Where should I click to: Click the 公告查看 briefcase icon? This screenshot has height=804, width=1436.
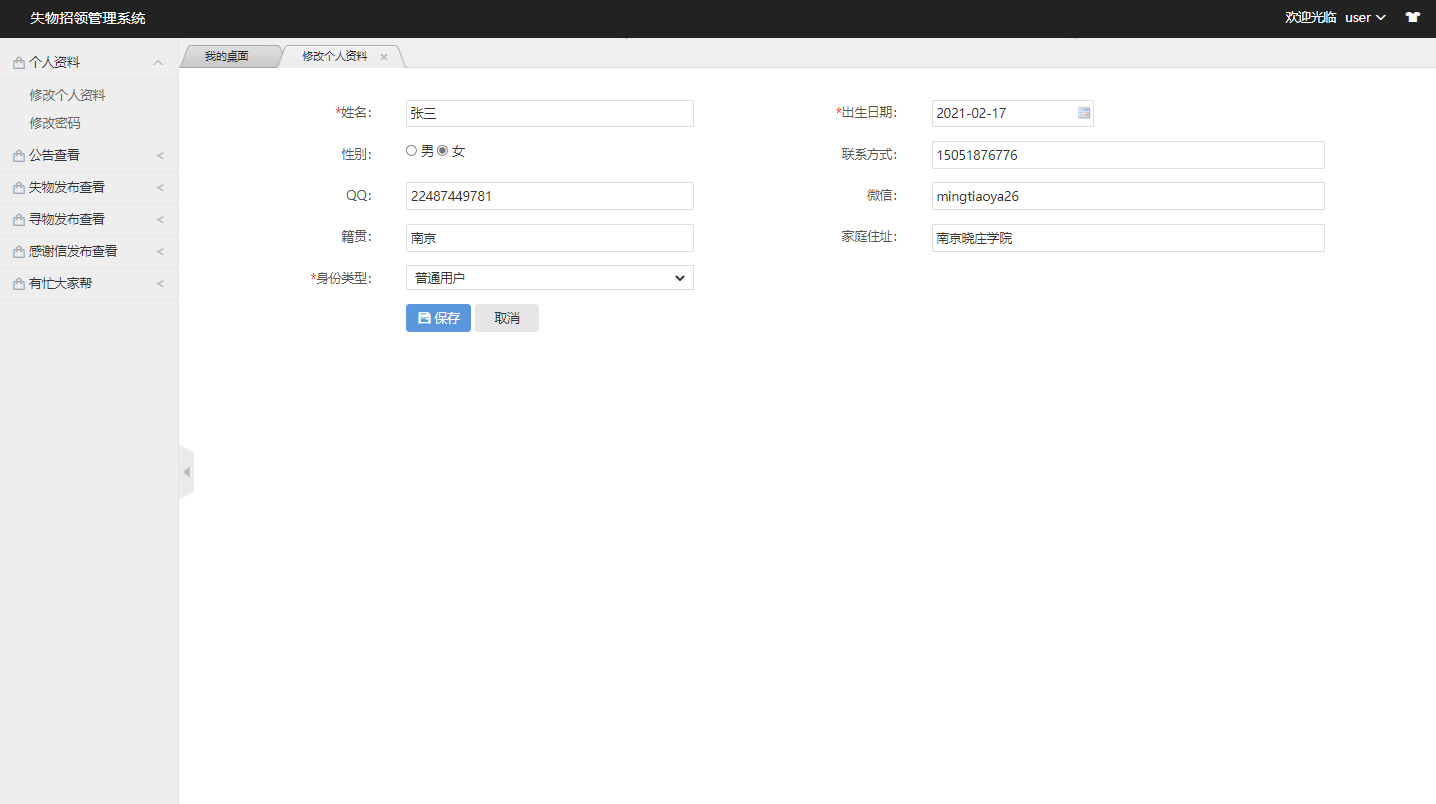pos(17,155)
